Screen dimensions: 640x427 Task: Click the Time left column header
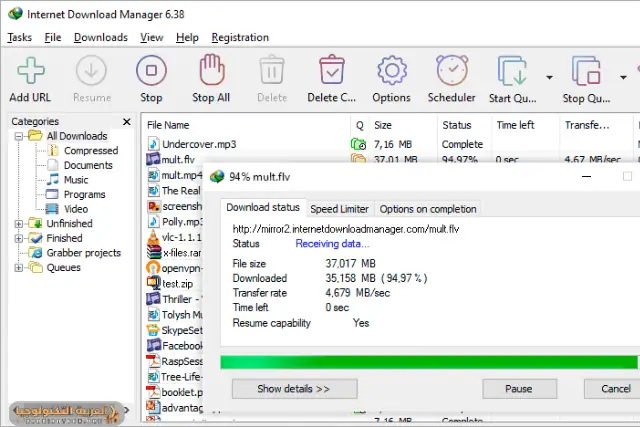coord(526,125)
